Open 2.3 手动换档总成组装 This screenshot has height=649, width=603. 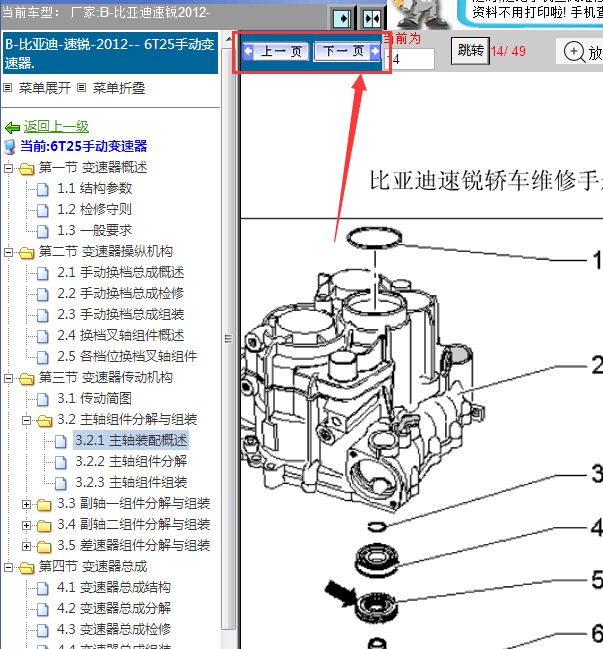(120, 315)
